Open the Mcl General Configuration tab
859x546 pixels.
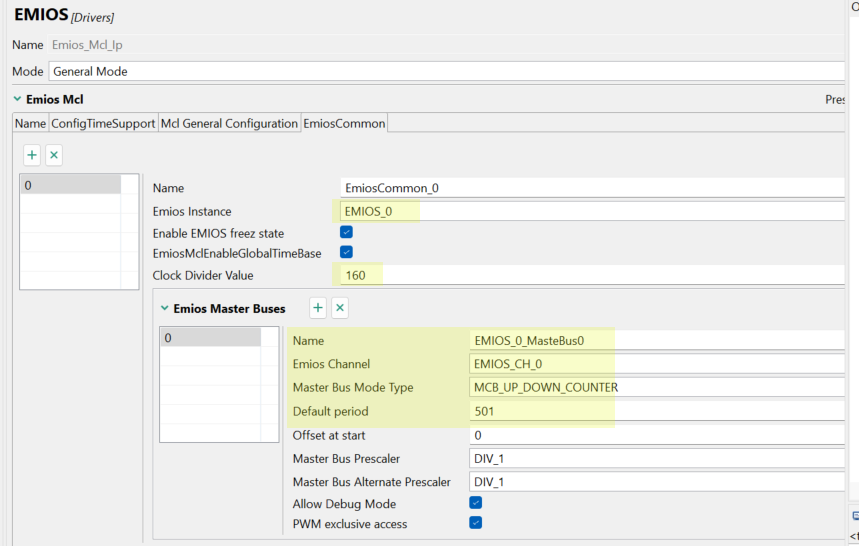(x=229, y=123)
